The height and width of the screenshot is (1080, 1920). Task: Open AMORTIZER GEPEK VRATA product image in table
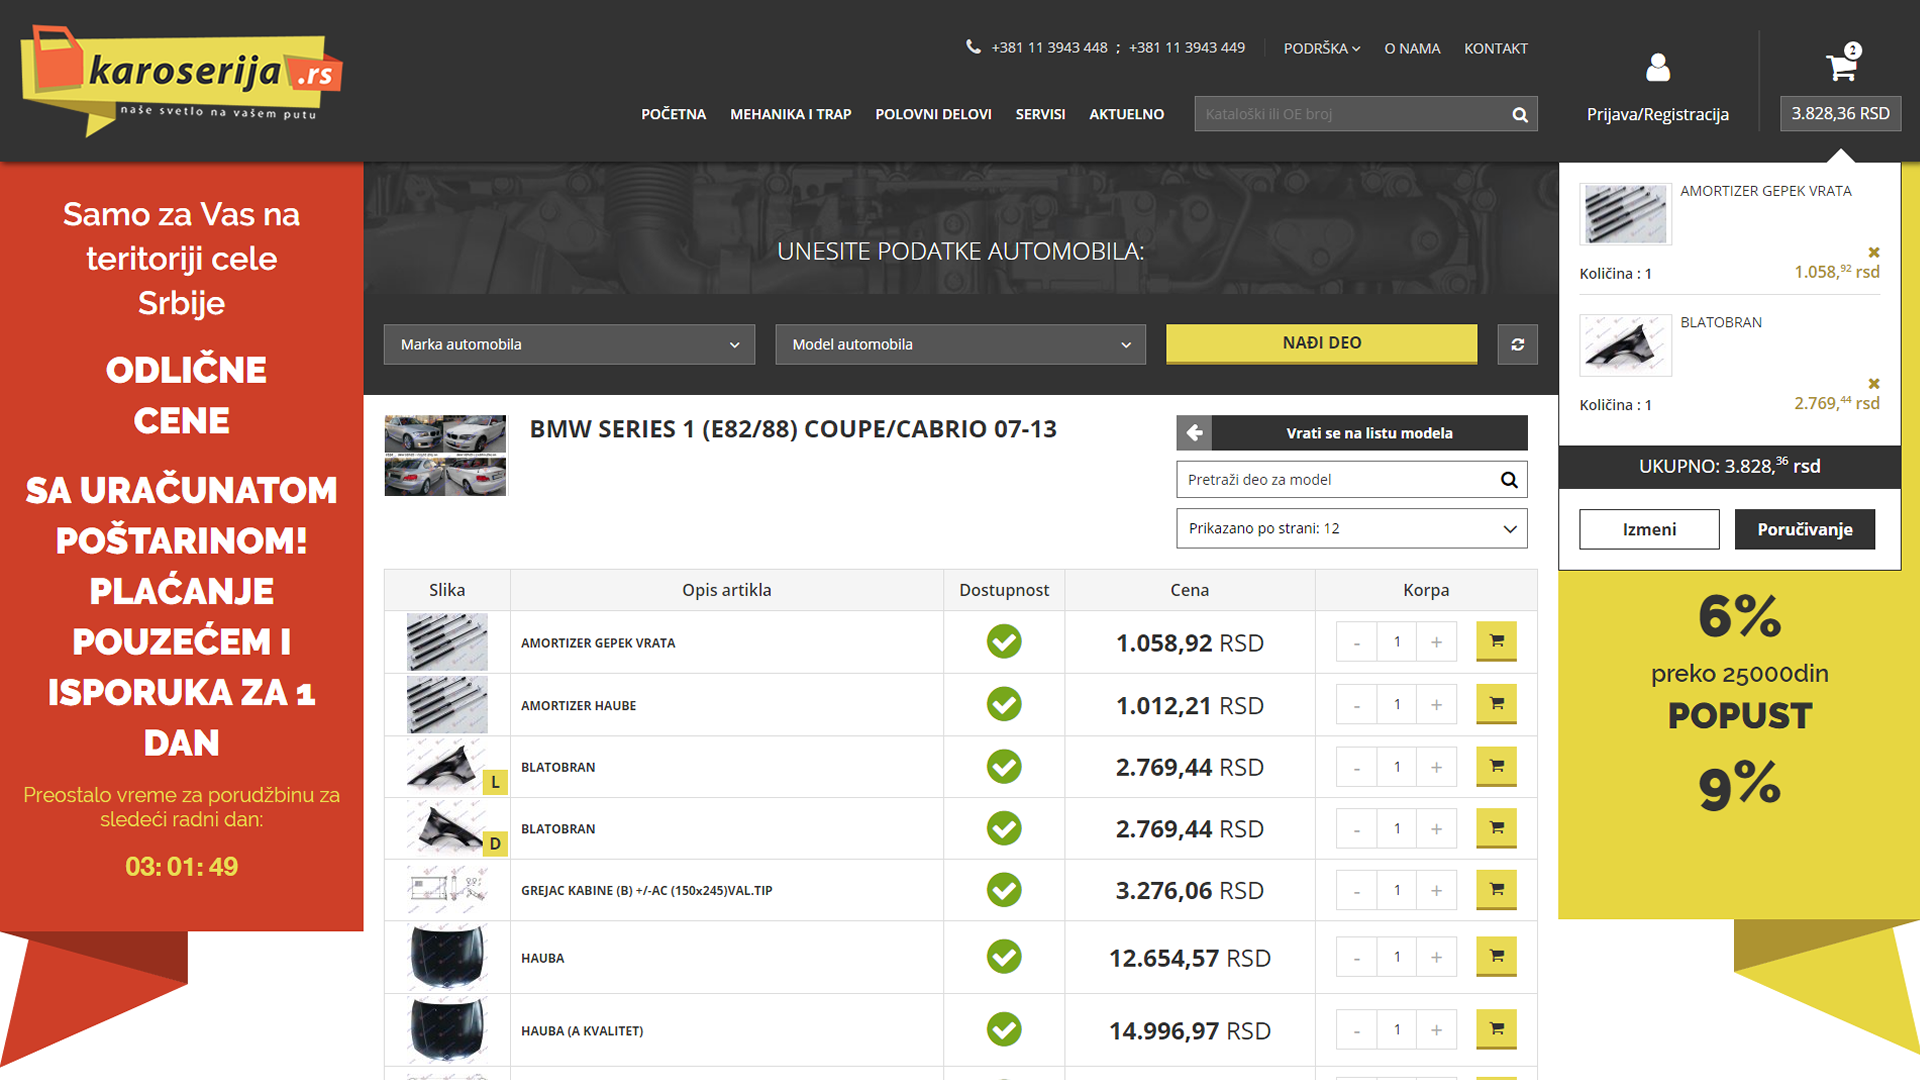pos(447,642)
